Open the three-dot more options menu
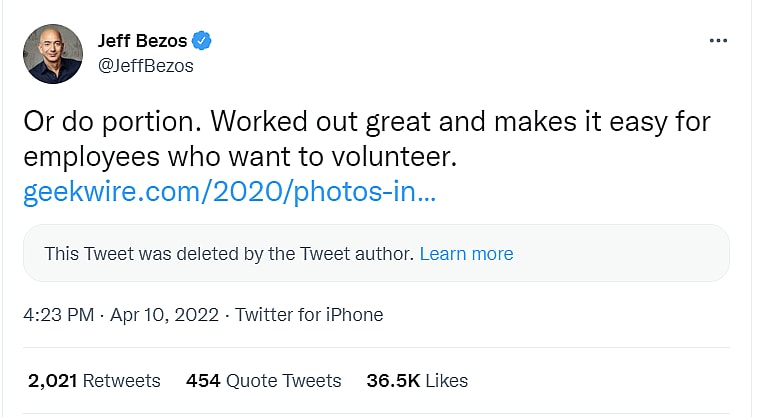762x417 pixels. pyautogui.click(x=718, y=41)
